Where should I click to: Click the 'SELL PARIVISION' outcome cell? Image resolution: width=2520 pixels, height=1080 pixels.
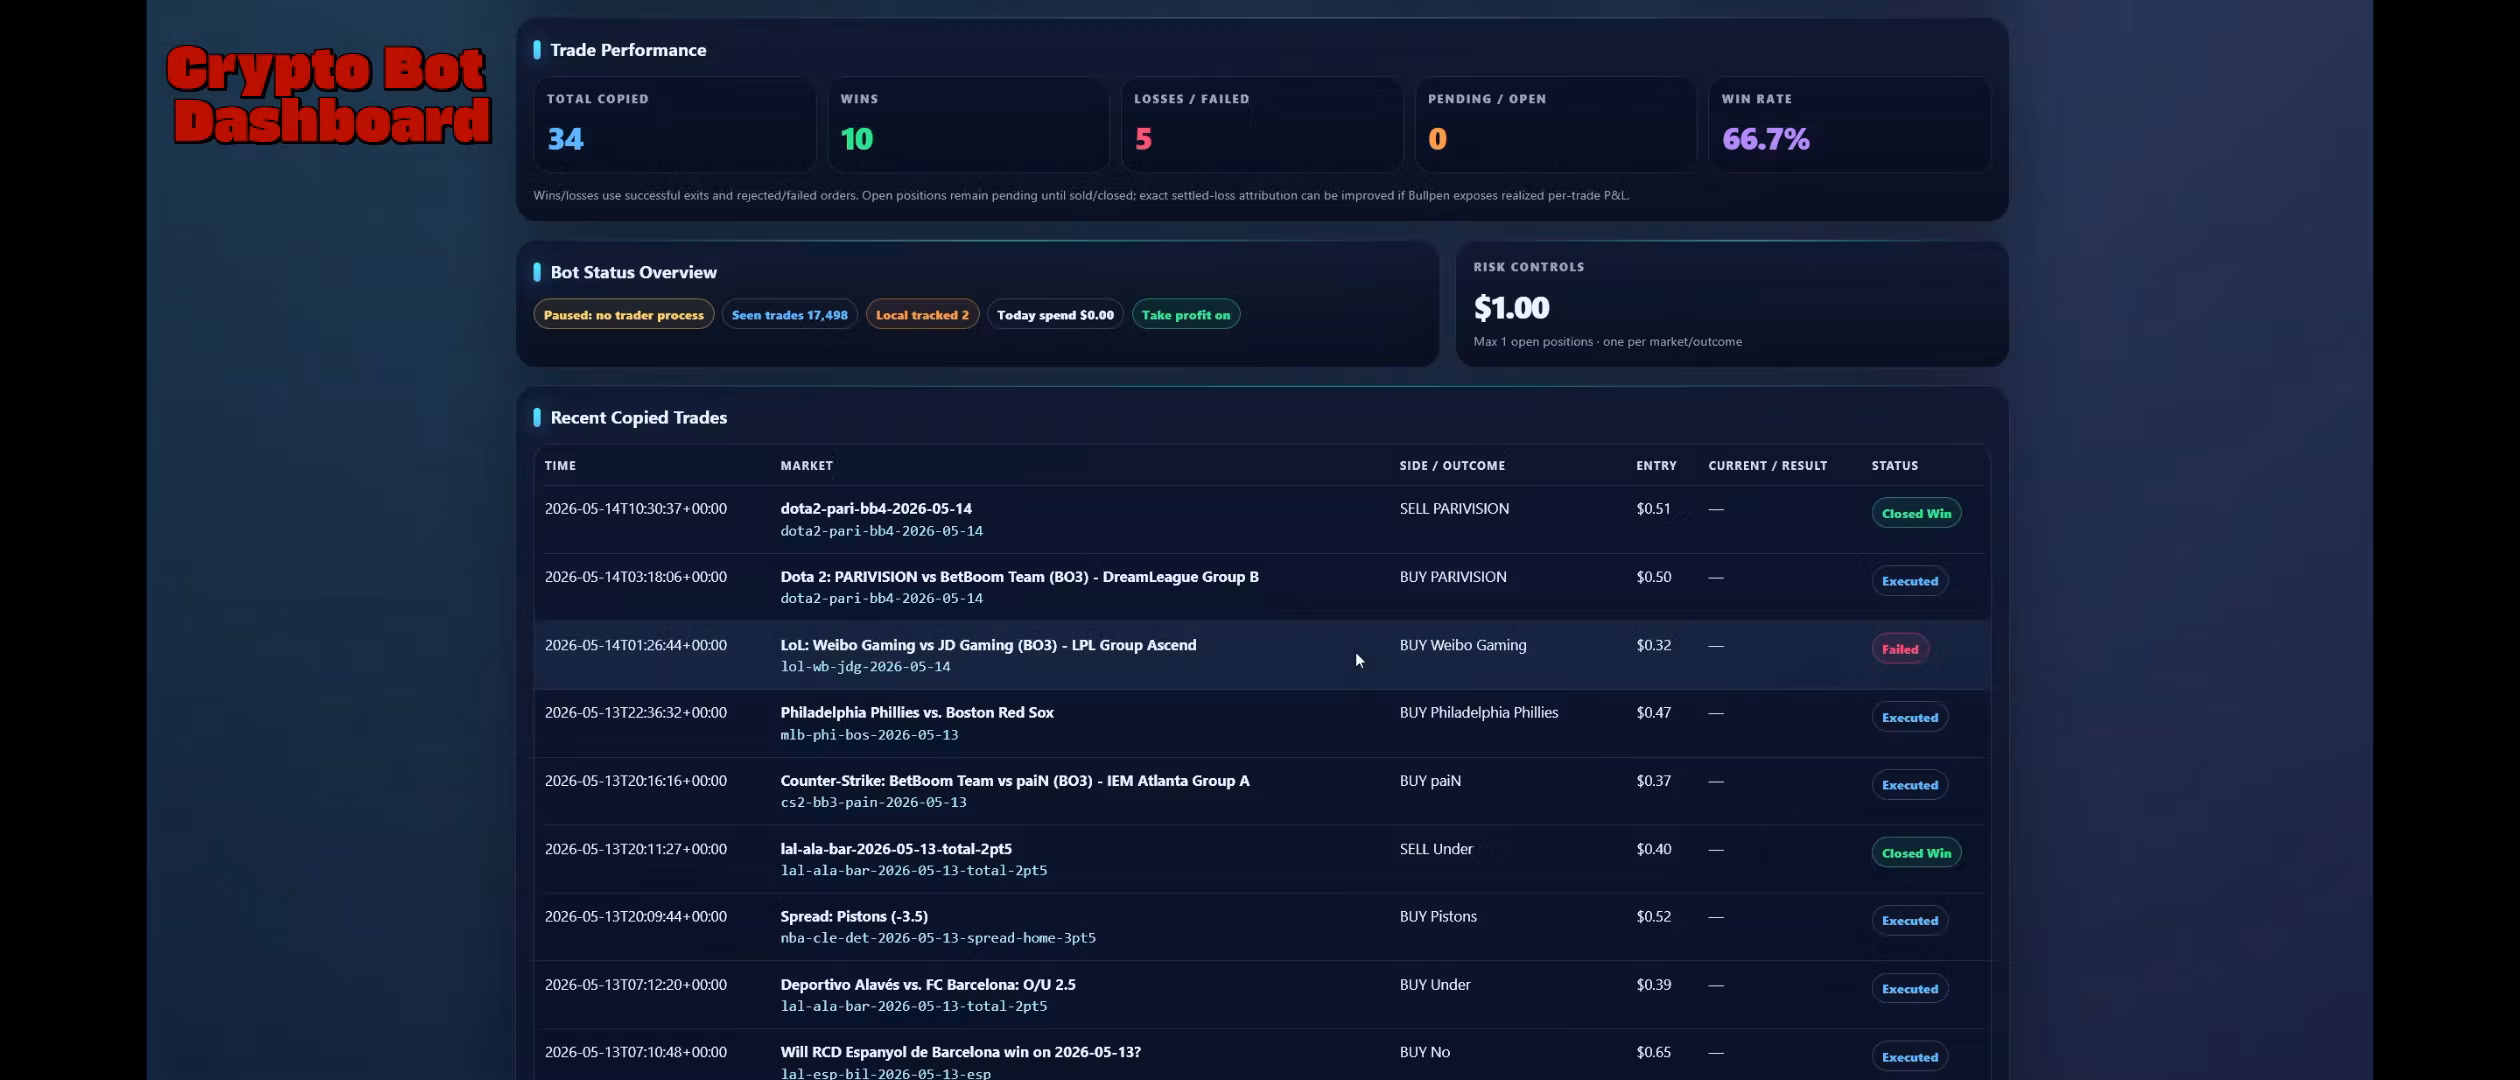[x=1454, y=509]
